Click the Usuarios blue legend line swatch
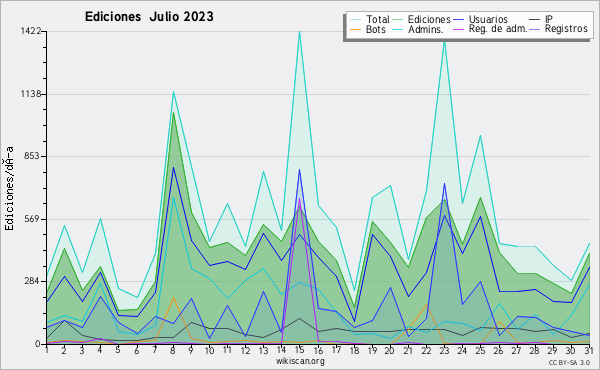600x370 pixels. pyautogui.click(x=458, y=20)
